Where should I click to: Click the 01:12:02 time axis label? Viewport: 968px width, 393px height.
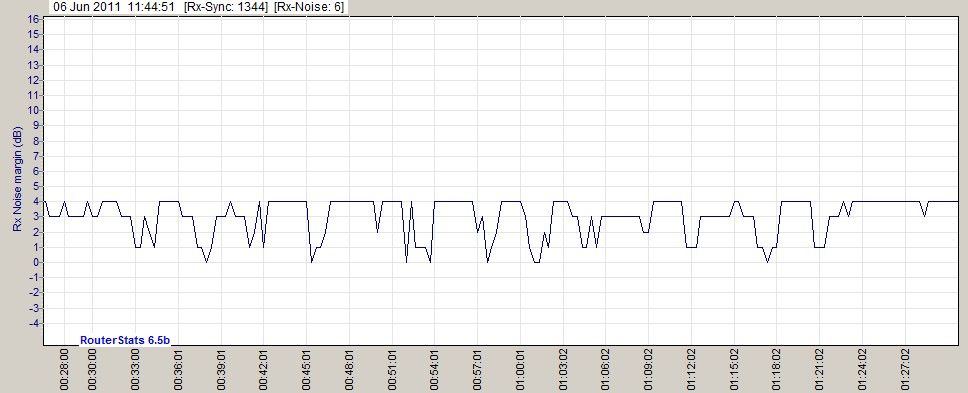(691, 369)
